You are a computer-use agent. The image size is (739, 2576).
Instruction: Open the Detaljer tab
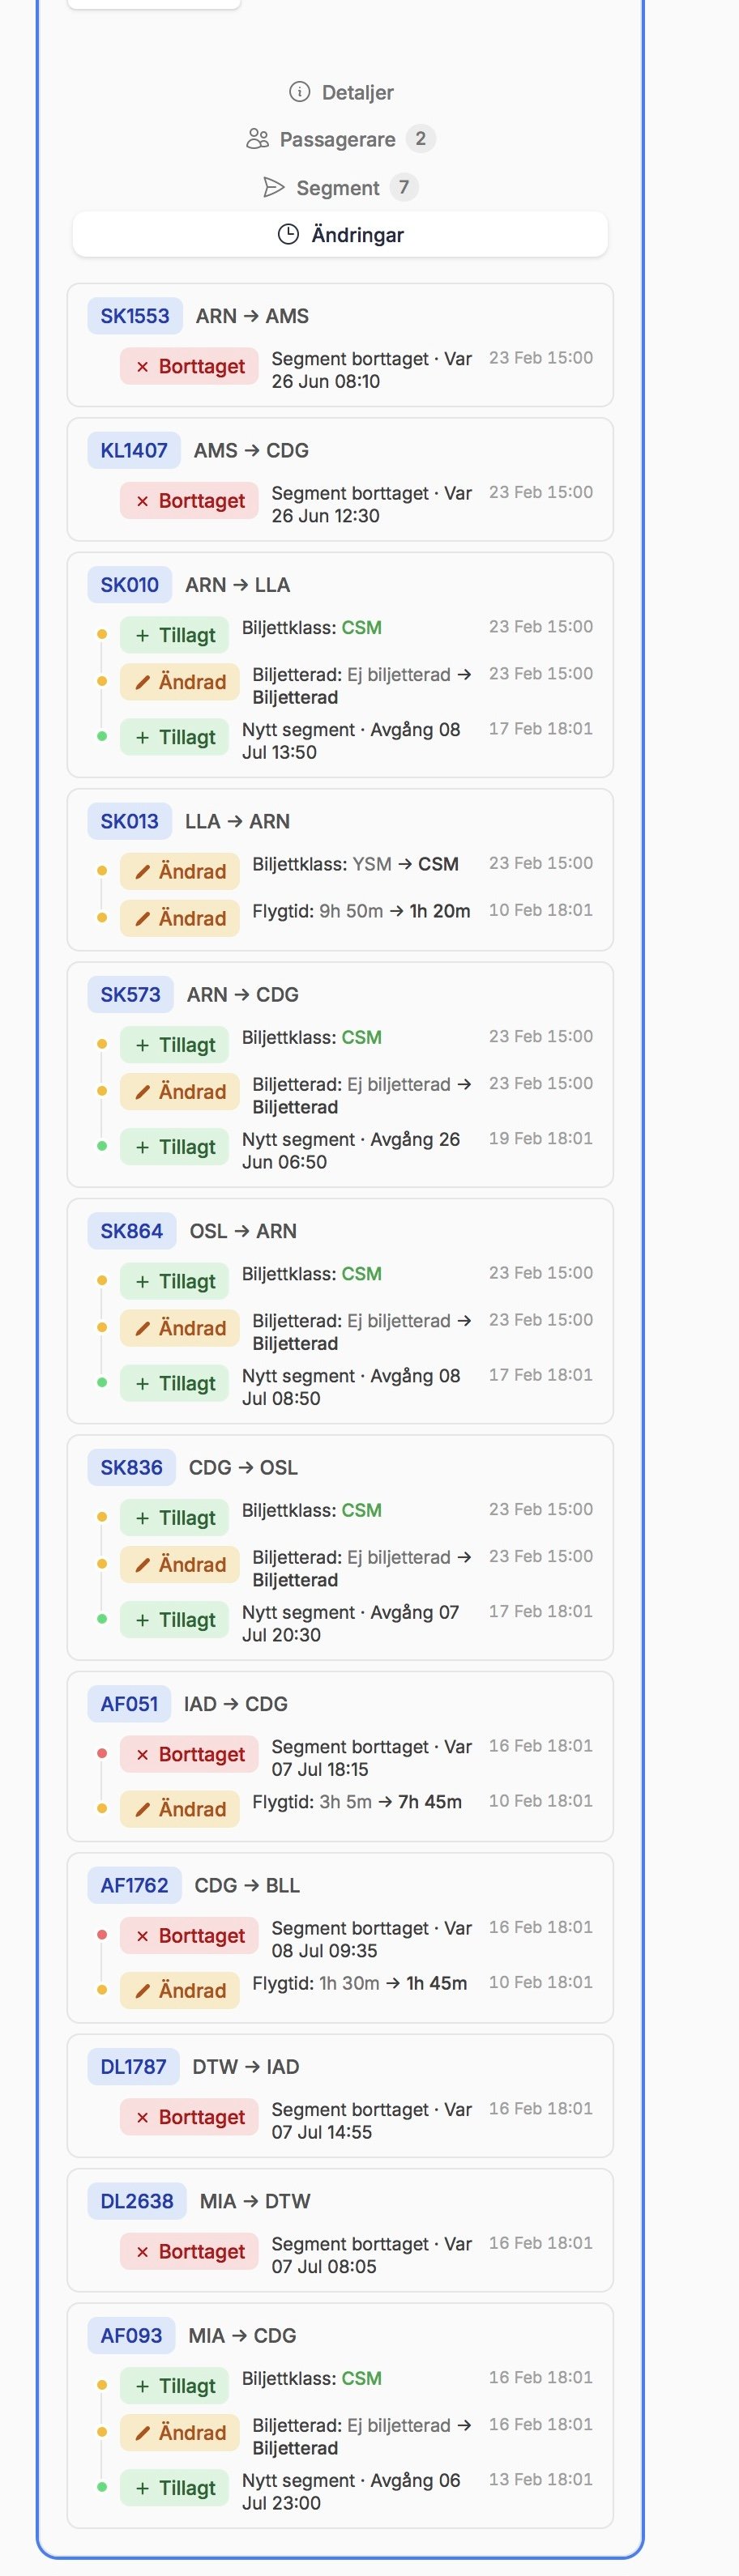coord(341,92)
